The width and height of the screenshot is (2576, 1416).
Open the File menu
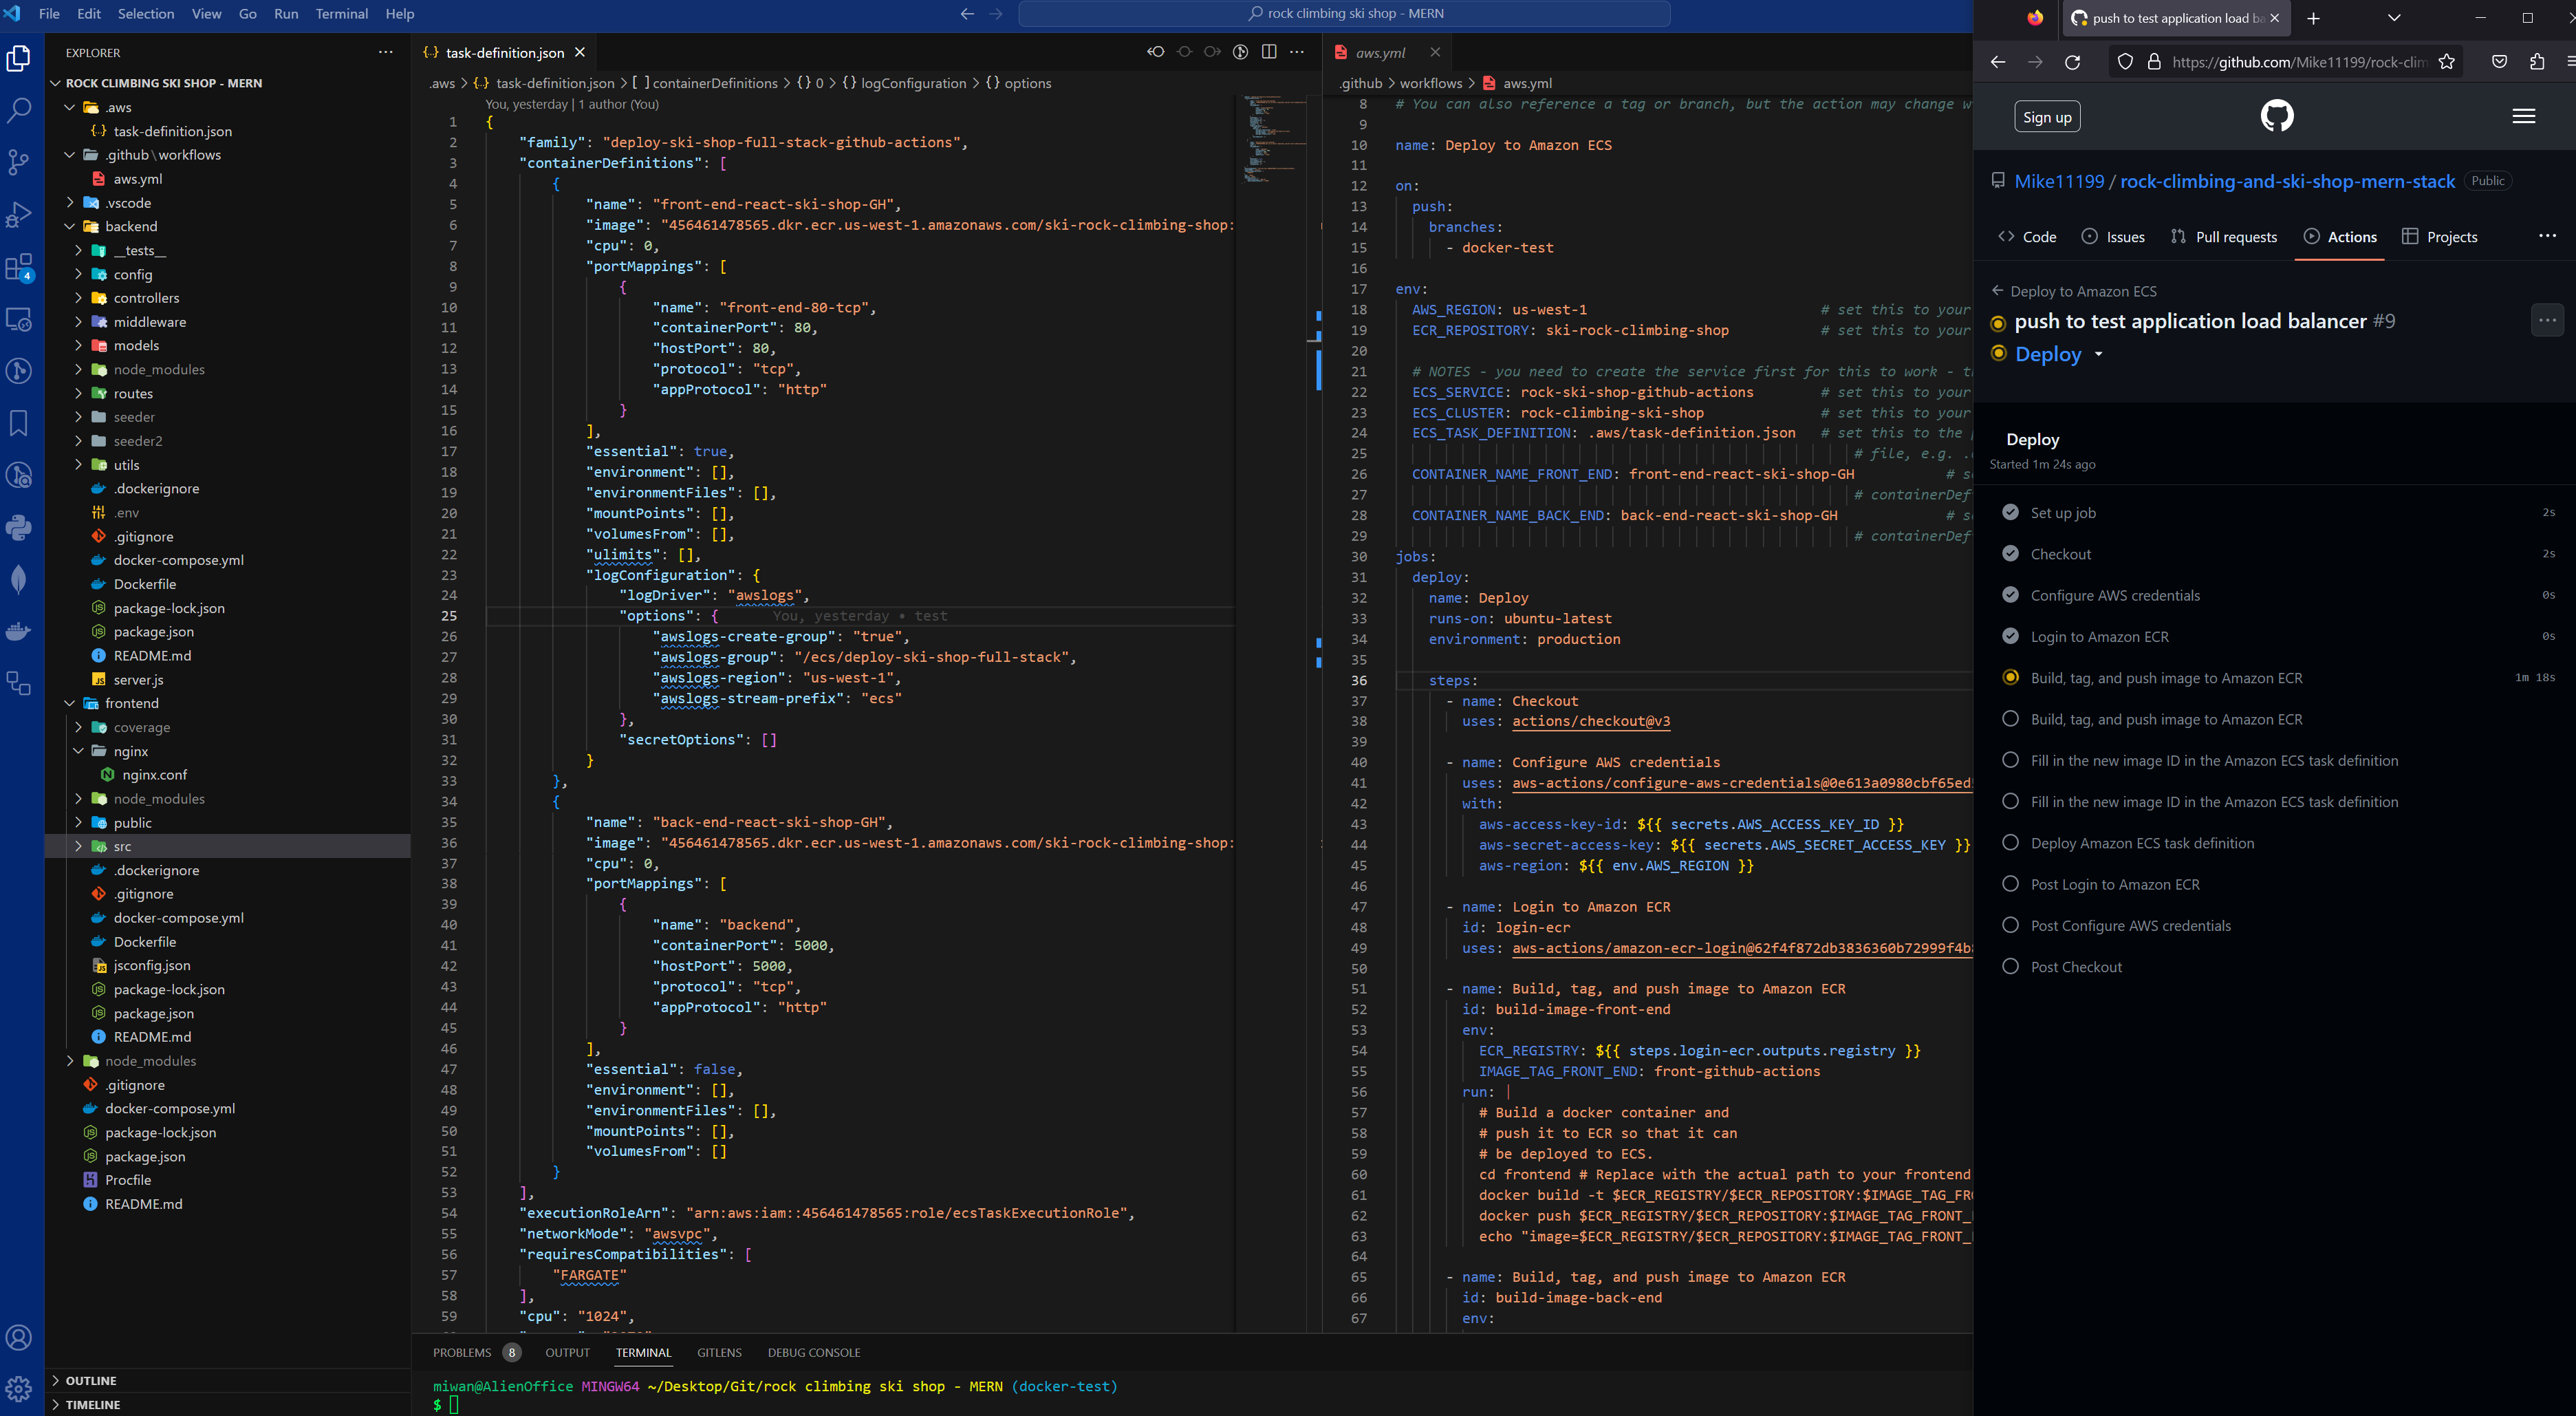(49, 14)
